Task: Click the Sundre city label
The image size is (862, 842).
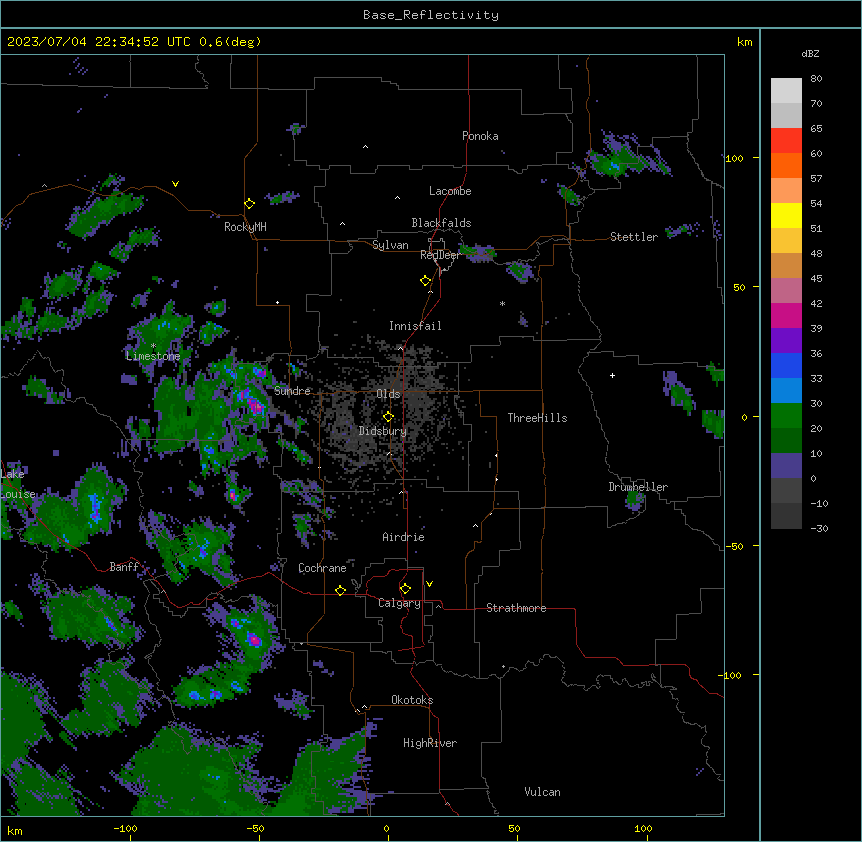Action: (x=292, y=391)
